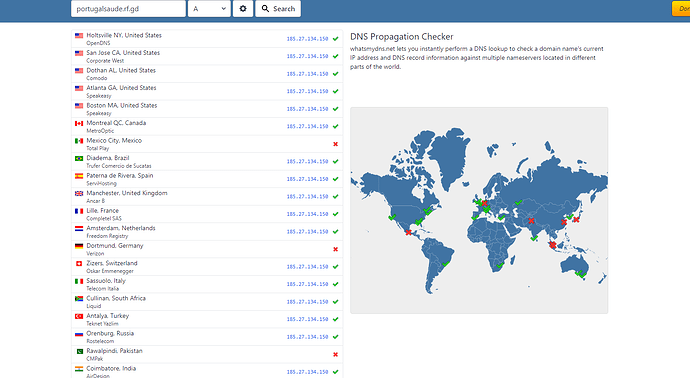Image resolution: width=690 pixels, height=378 pixels.
Task: Click the Sassuolo Italy green check icon
Action: pos(336,284)
